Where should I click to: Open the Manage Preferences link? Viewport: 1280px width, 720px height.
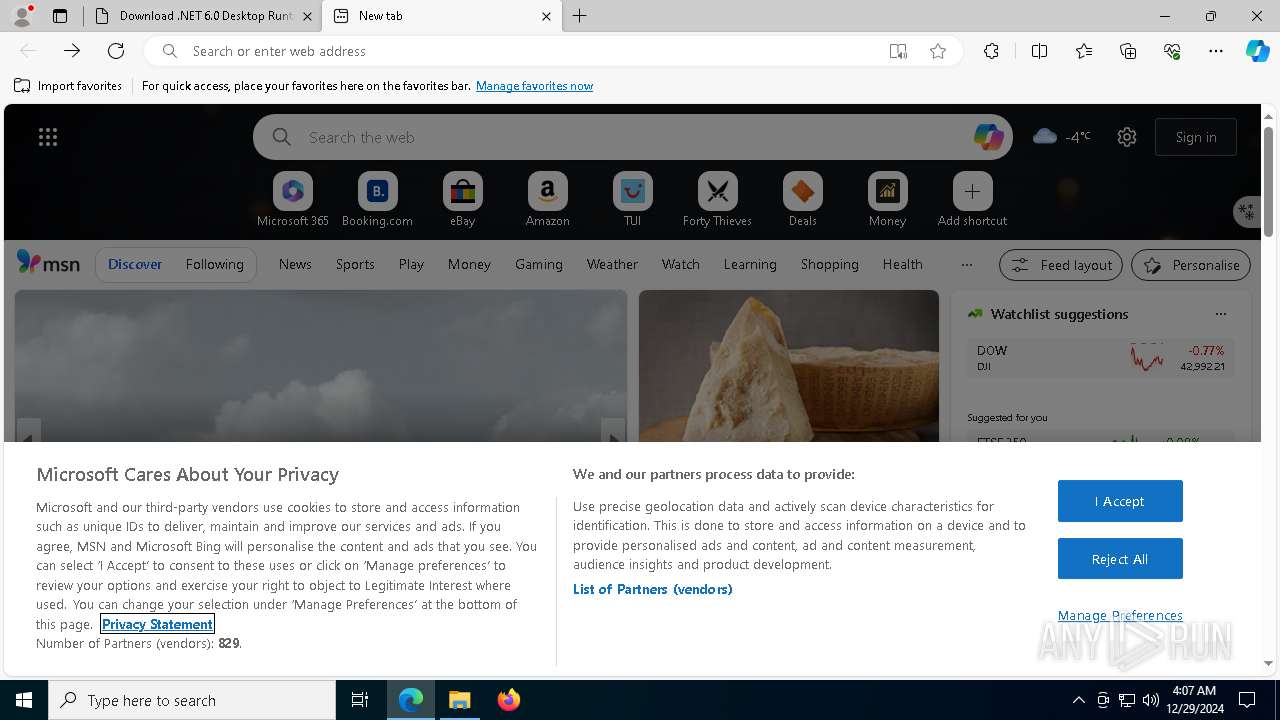pyautogui.click(x=1120, y=615)
